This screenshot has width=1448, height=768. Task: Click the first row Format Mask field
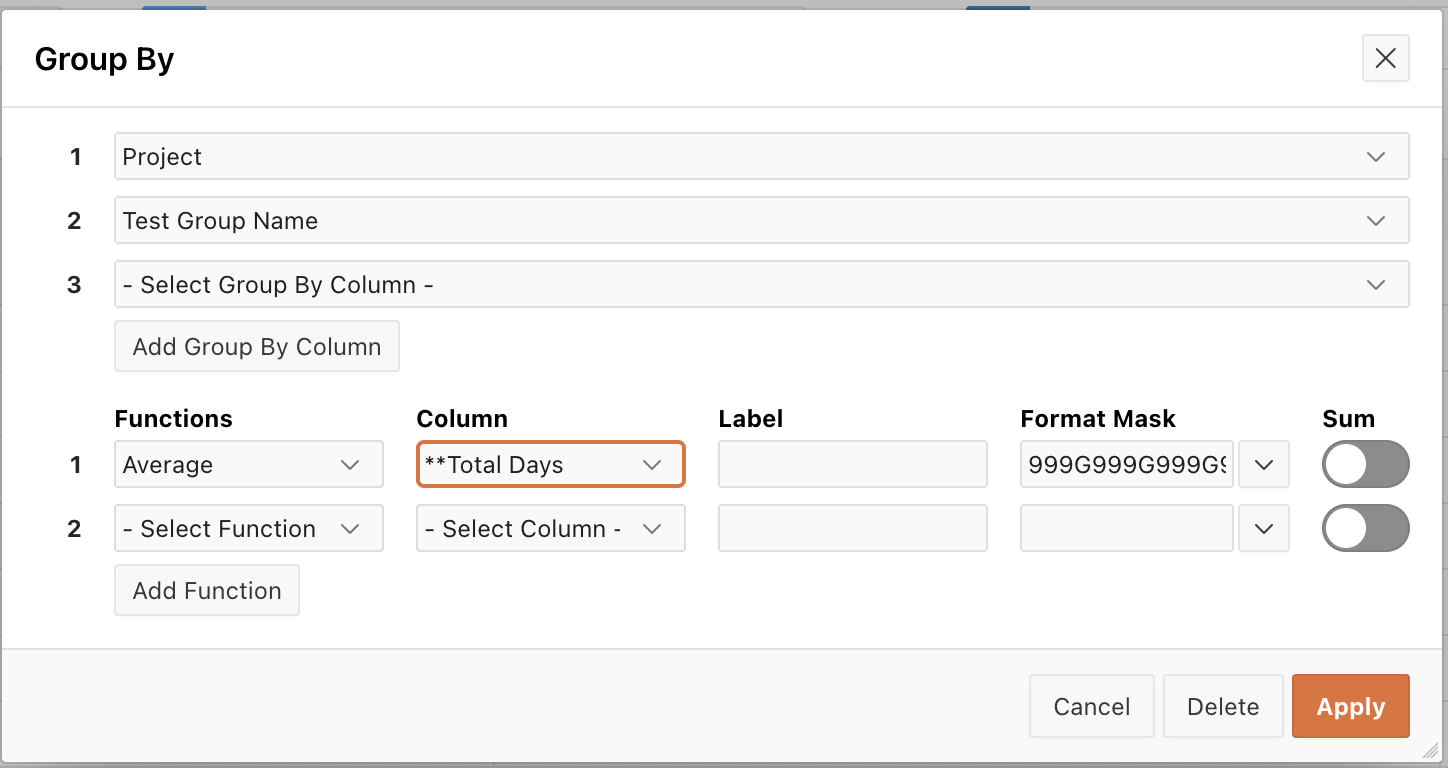tap(1127, 465)
